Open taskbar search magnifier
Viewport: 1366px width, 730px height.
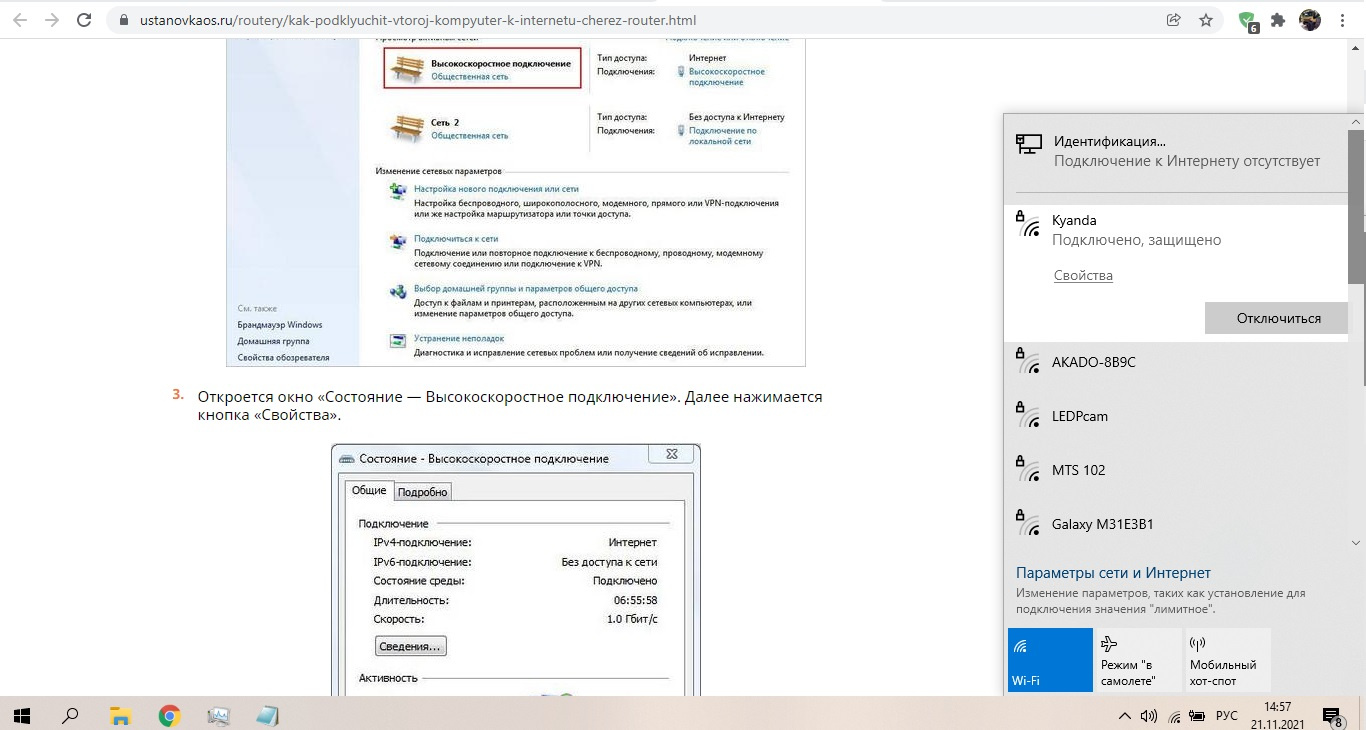point(70,716)
